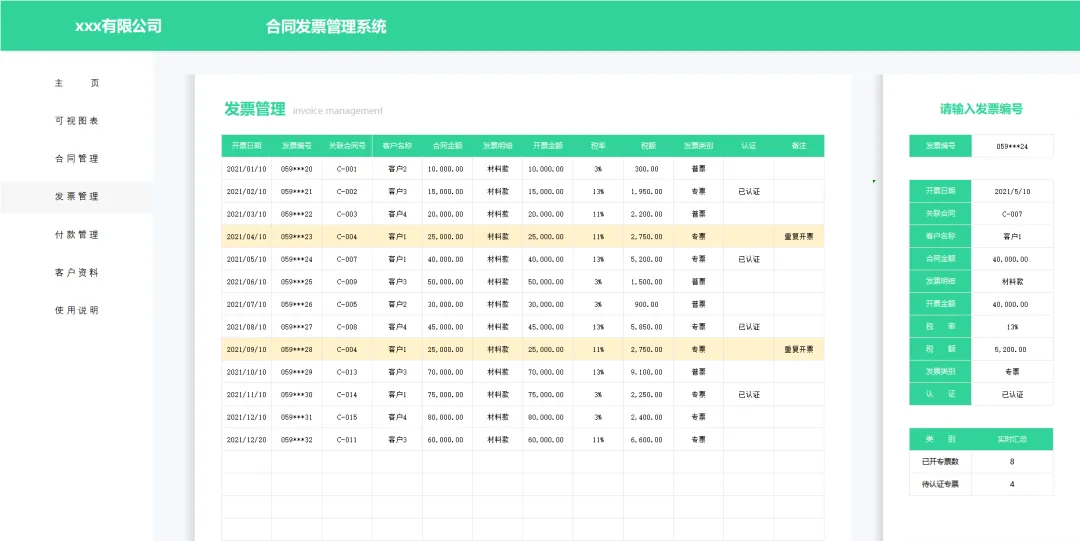Select invoice number cell 059***27
The image size is (1080, 541).
(296, 327)
